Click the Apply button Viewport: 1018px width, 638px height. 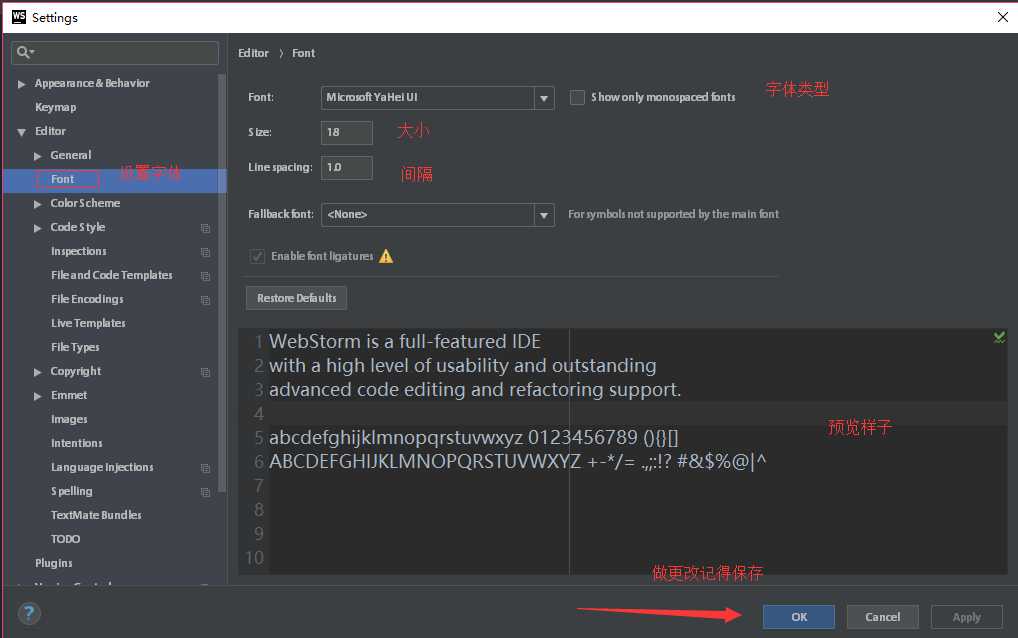coord(967,617)
